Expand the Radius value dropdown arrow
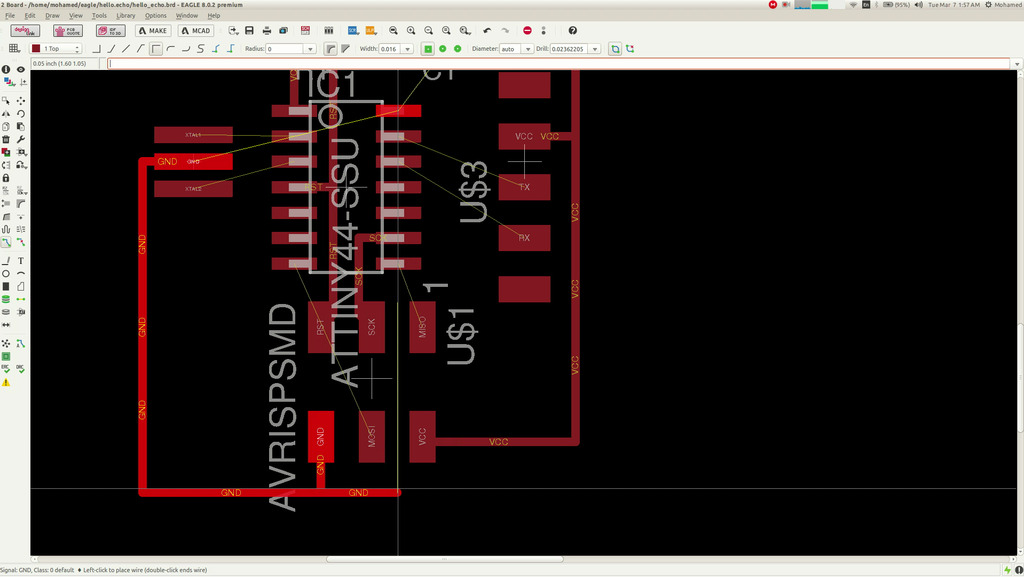This screenshot has width=1024, height=577. click(310, 49)
